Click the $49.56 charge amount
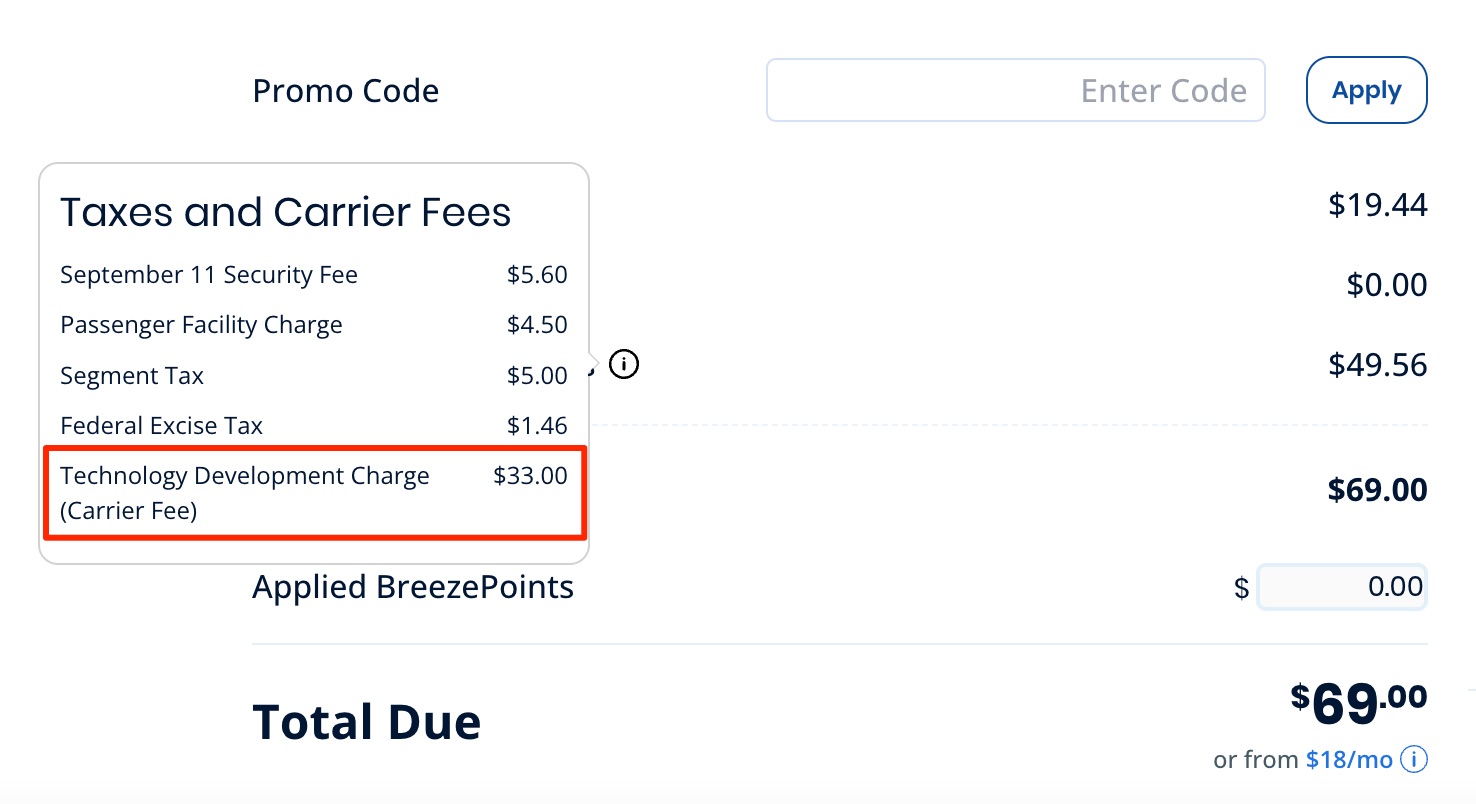Screen dimensions: 1476x804 [1379, 365]
